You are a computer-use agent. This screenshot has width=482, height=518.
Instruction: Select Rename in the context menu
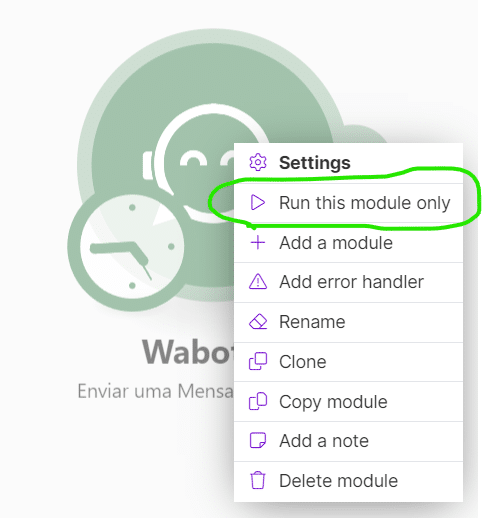[348, 322]
